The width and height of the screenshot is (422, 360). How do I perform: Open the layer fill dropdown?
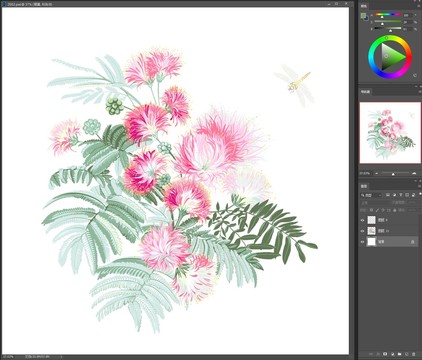click(x=412, y=210)
